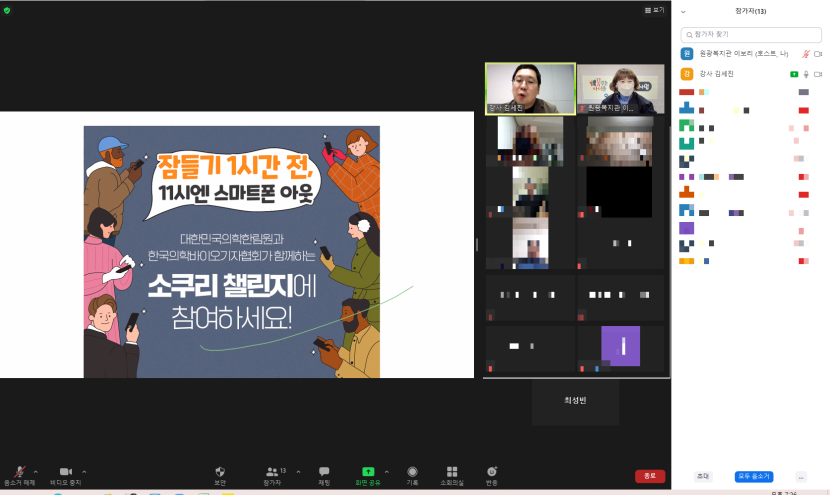Click the 참가자(13) panel title
The width and height of the screenshot is (830, 495).
tap(751, 11)
